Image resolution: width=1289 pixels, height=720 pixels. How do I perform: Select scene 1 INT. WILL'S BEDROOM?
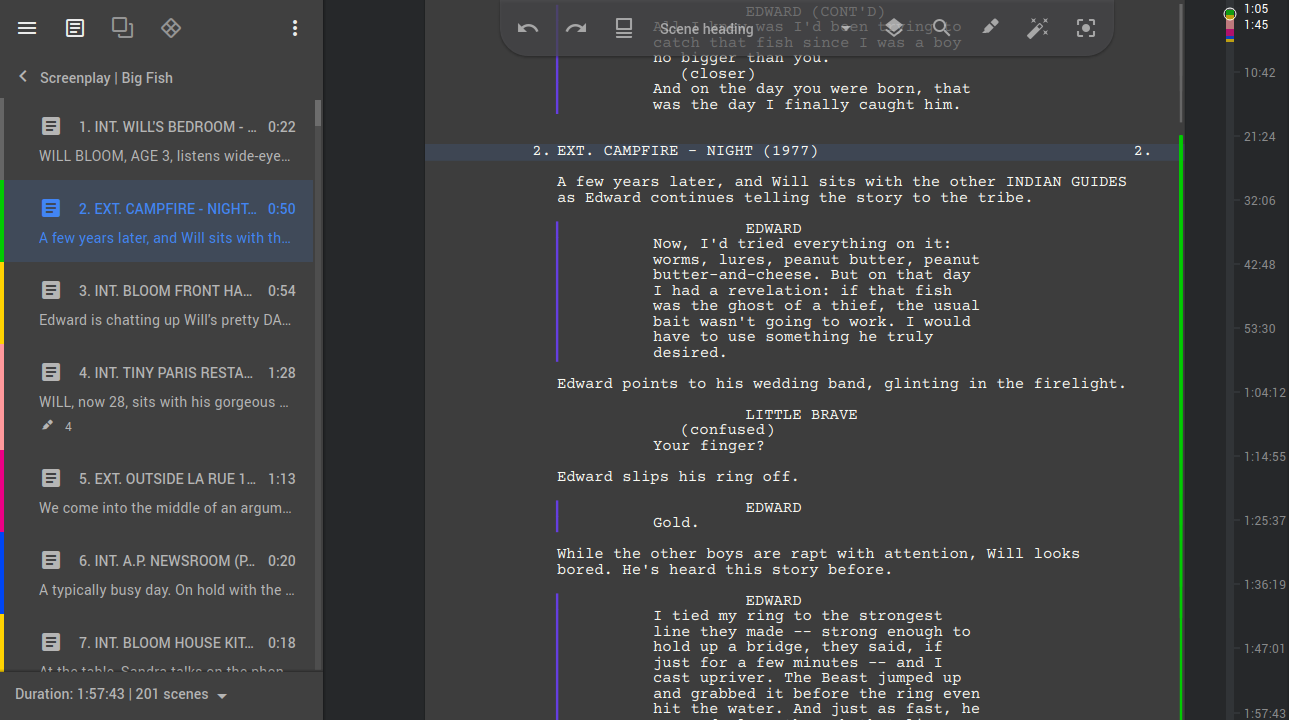(x=159, y=139)
